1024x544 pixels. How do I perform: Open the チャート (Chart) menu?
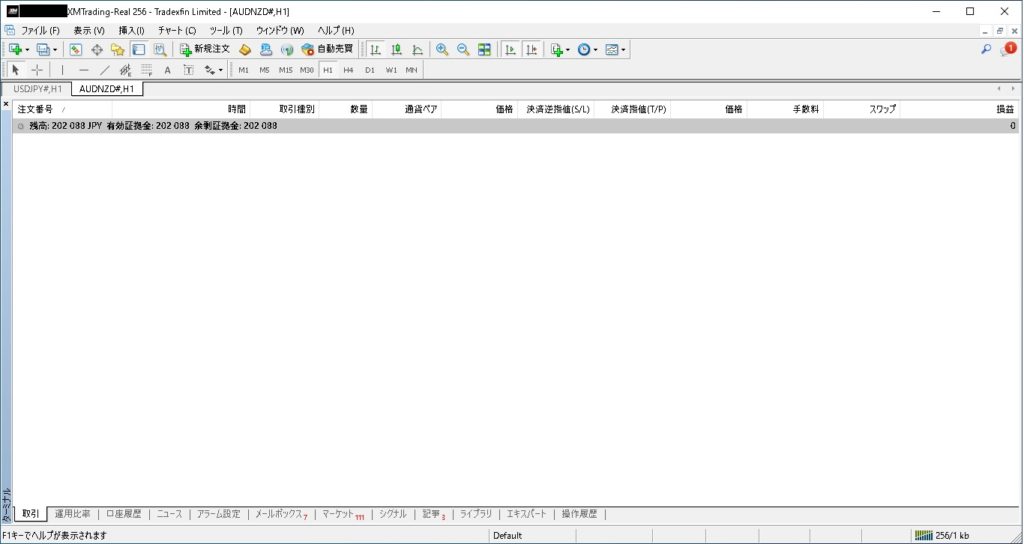pyautogui.click(x=176, y=30)
